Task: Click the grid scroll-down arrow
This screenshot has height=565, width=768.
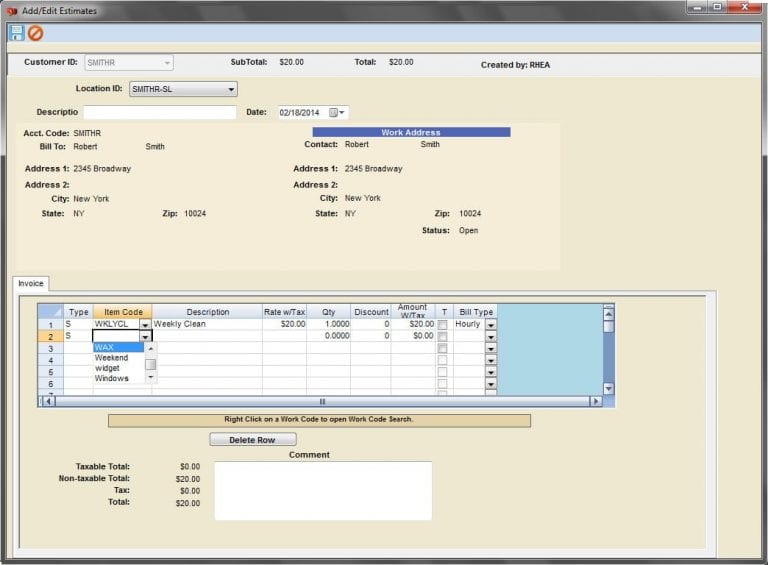Action: pos(608,389)
